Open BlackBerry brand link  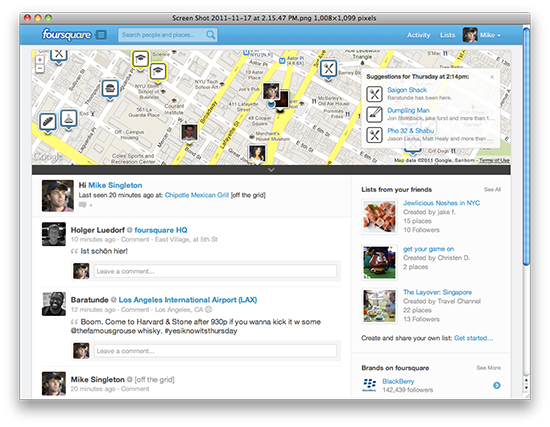(x=398, y=381)
